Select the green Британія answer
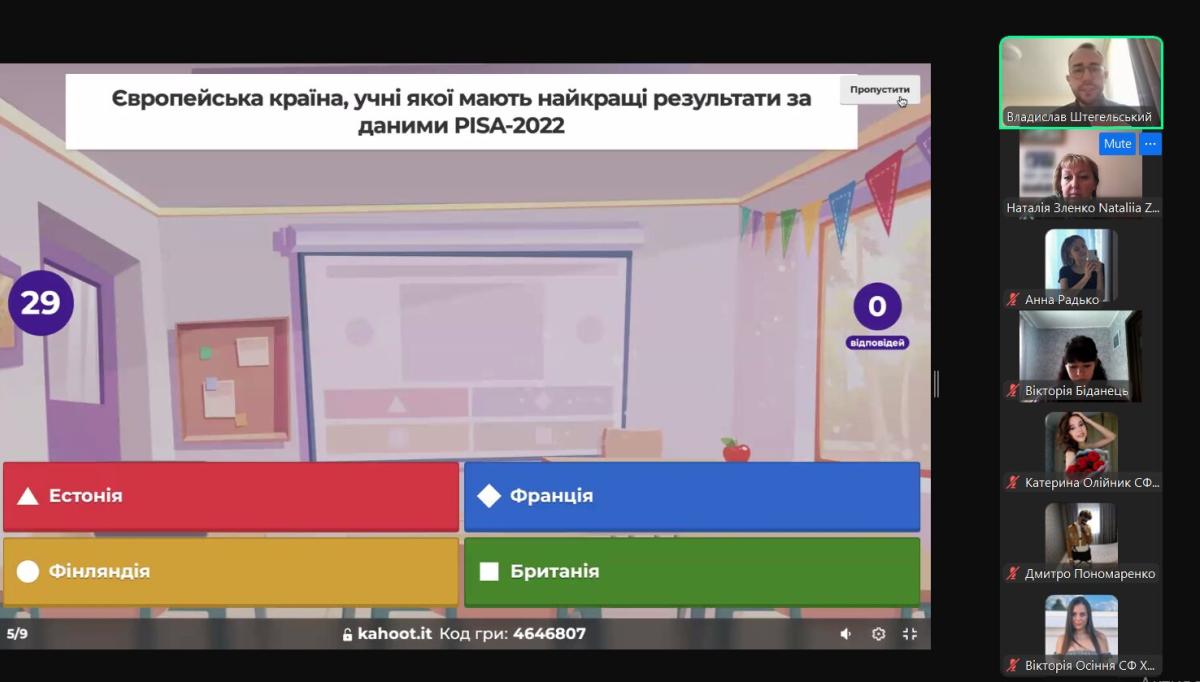1200x682 pixels. (x=692, y=572)
